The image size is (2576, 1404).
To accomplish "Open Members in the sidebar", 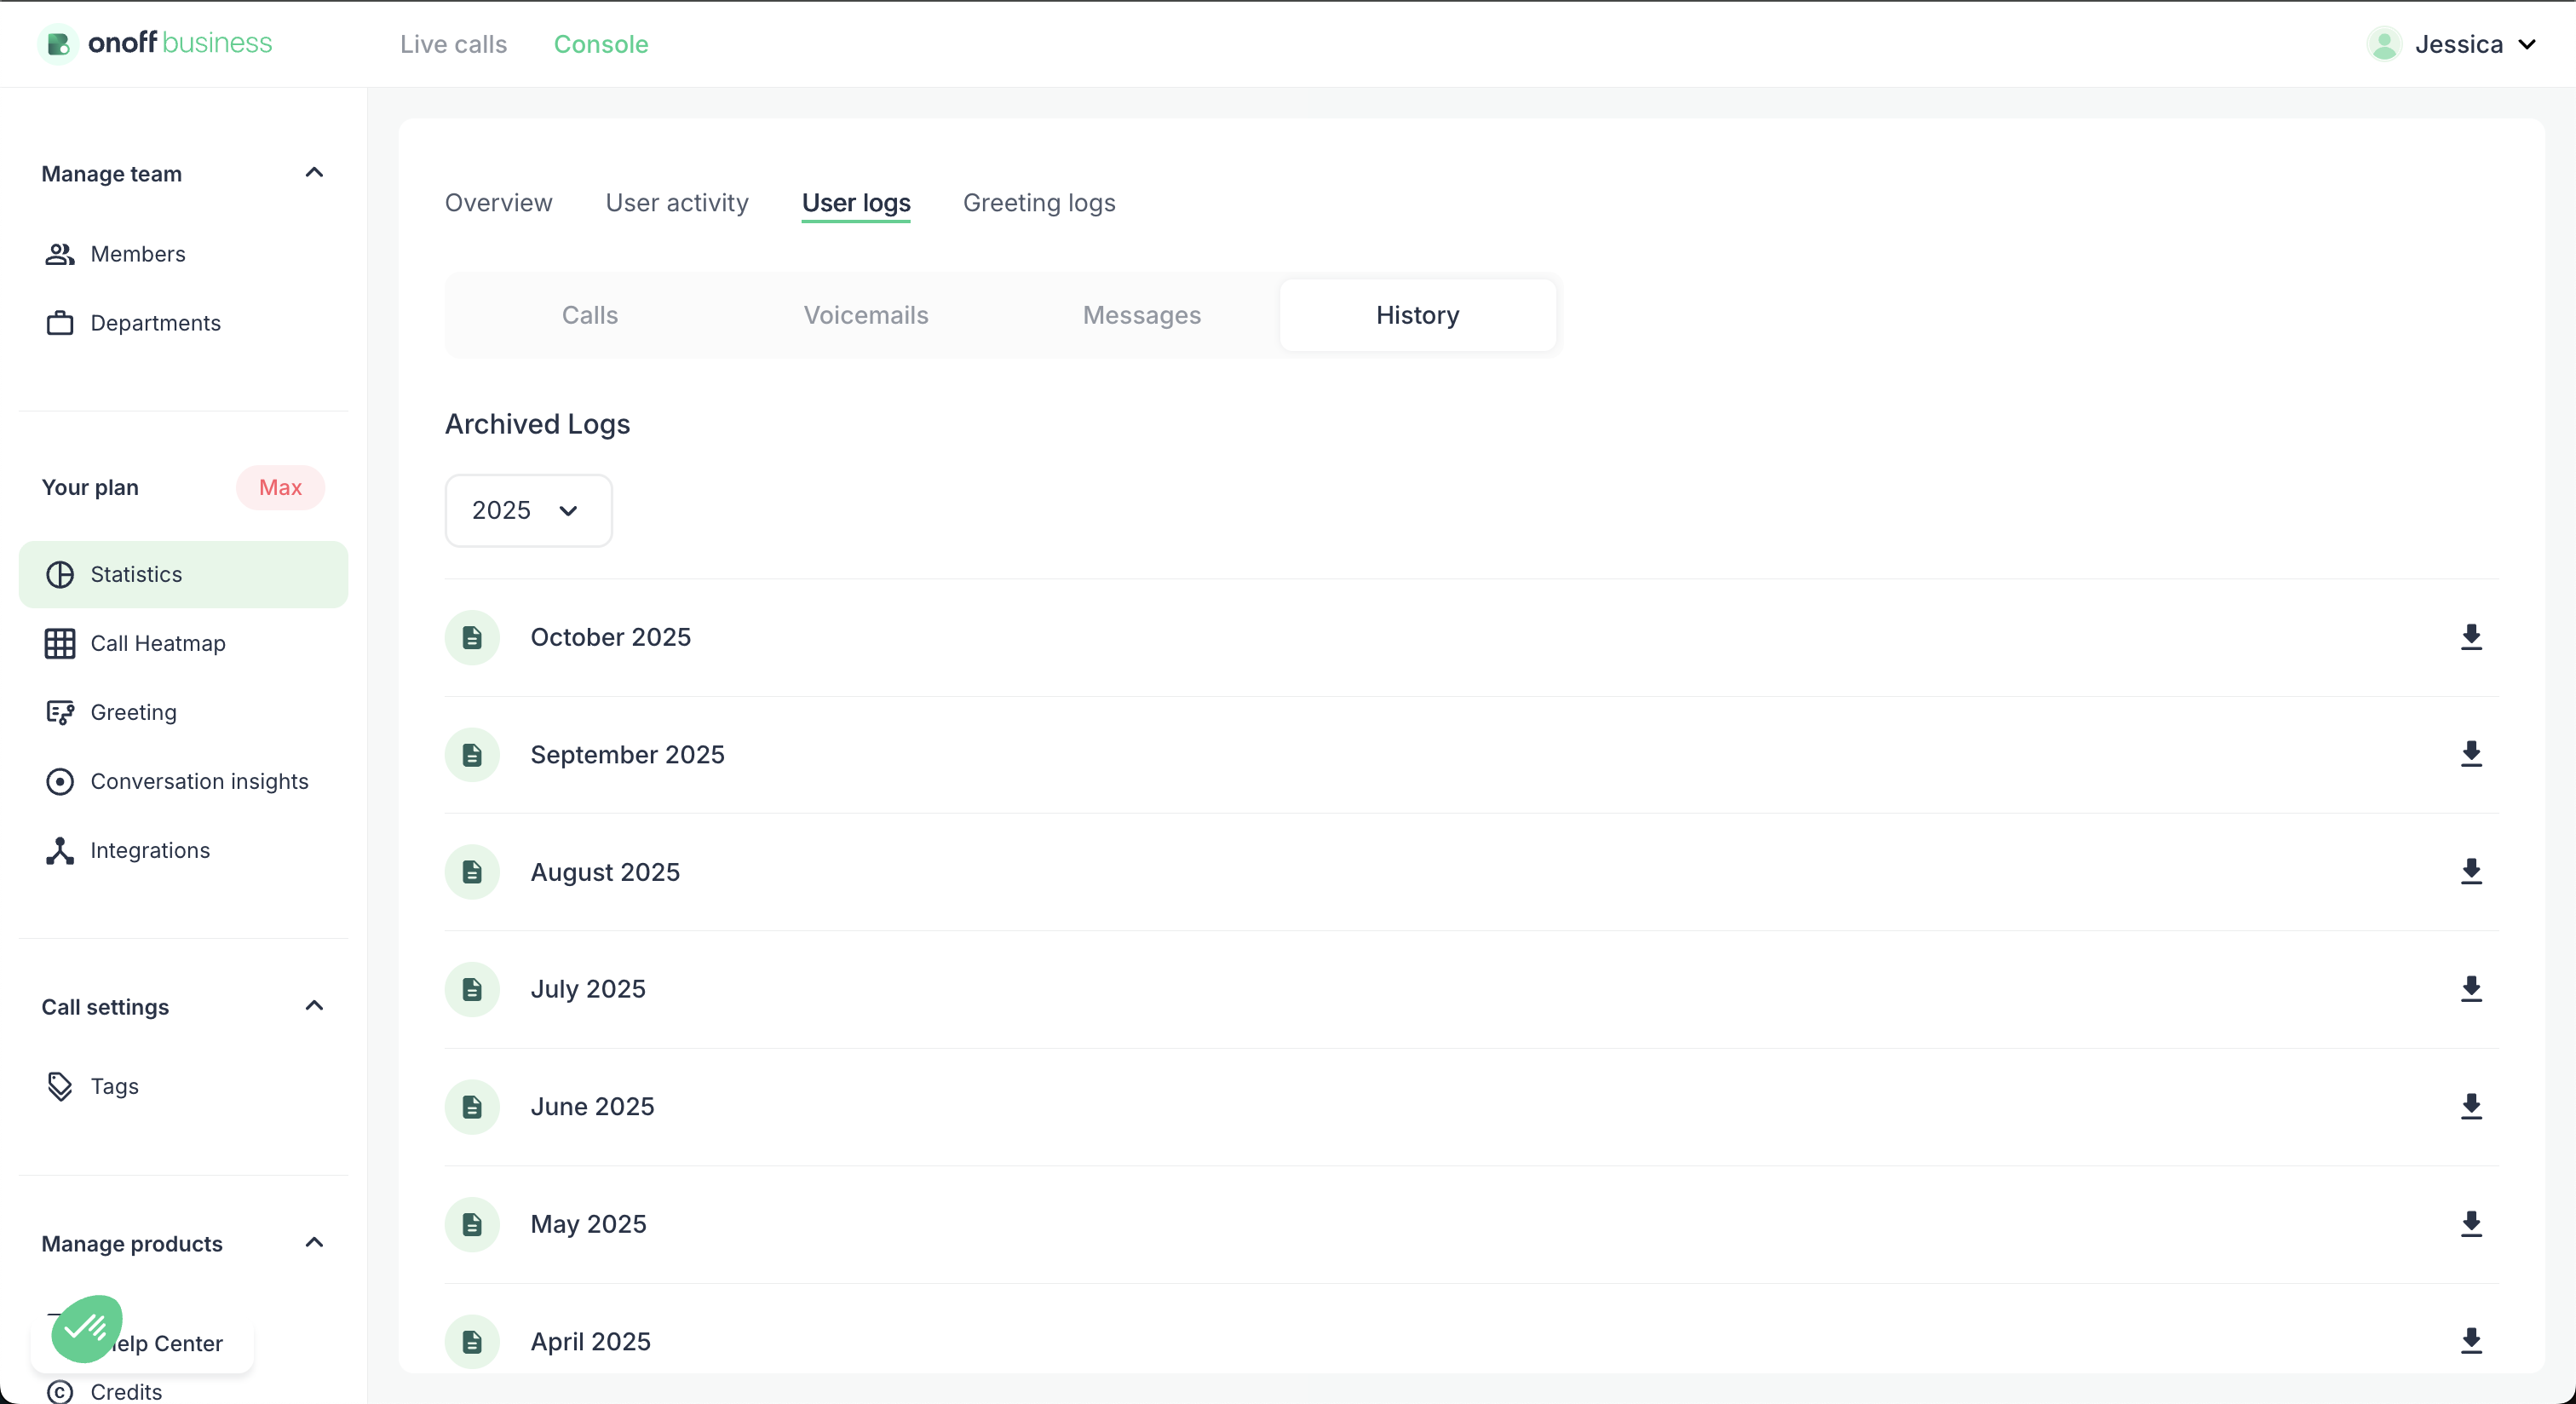I will (183, 254).
